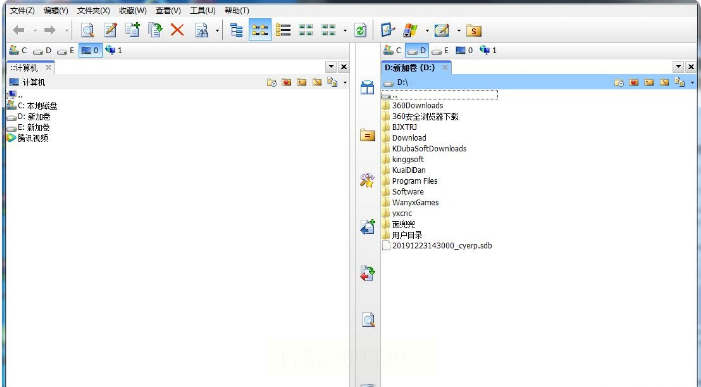Click the view file magnifier icon
701x387 pixels.
88,30
